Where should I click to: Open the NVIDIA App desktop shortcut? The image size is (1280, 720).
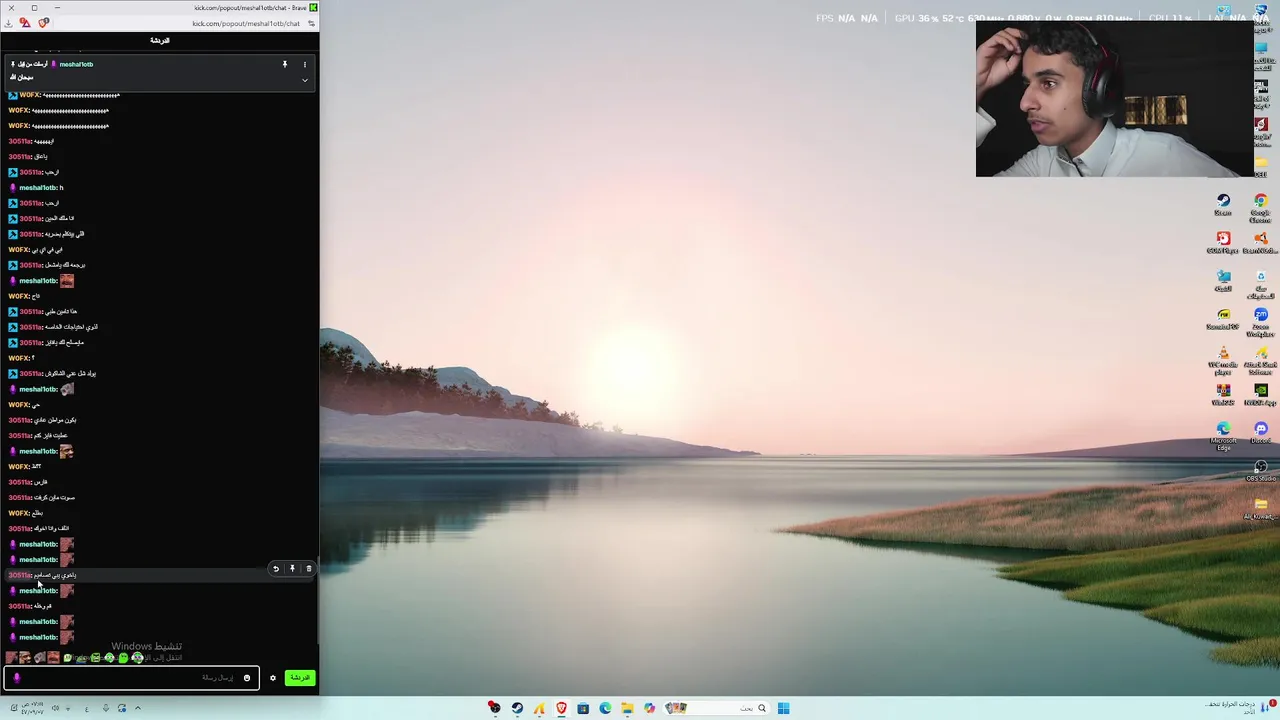(1260, 394)
